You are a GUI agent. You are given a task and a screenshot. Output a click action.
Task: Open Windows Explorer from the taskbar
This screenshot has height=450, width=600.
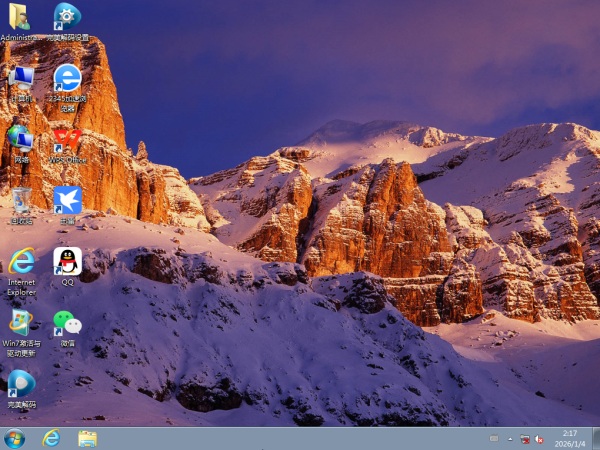pos(87,438)
